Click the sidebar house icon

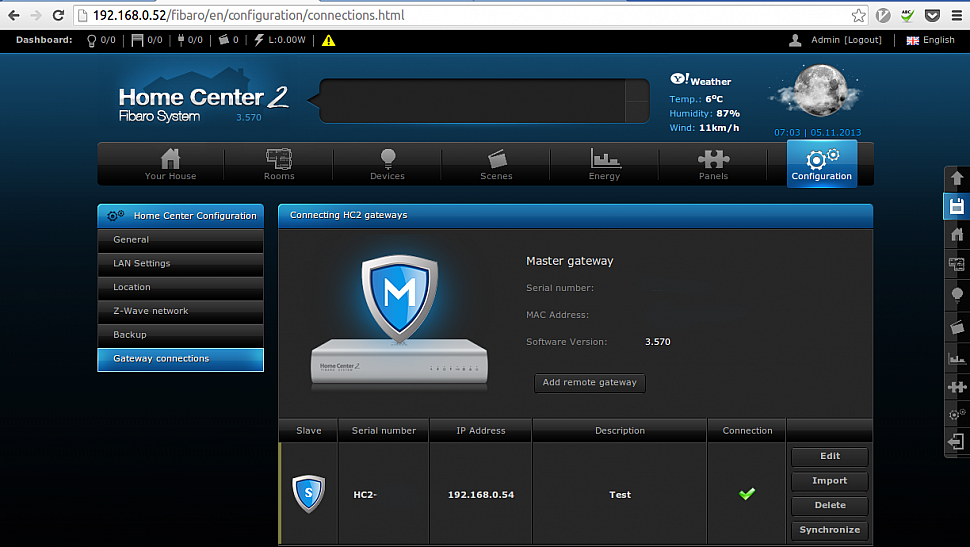coord(957,235)
